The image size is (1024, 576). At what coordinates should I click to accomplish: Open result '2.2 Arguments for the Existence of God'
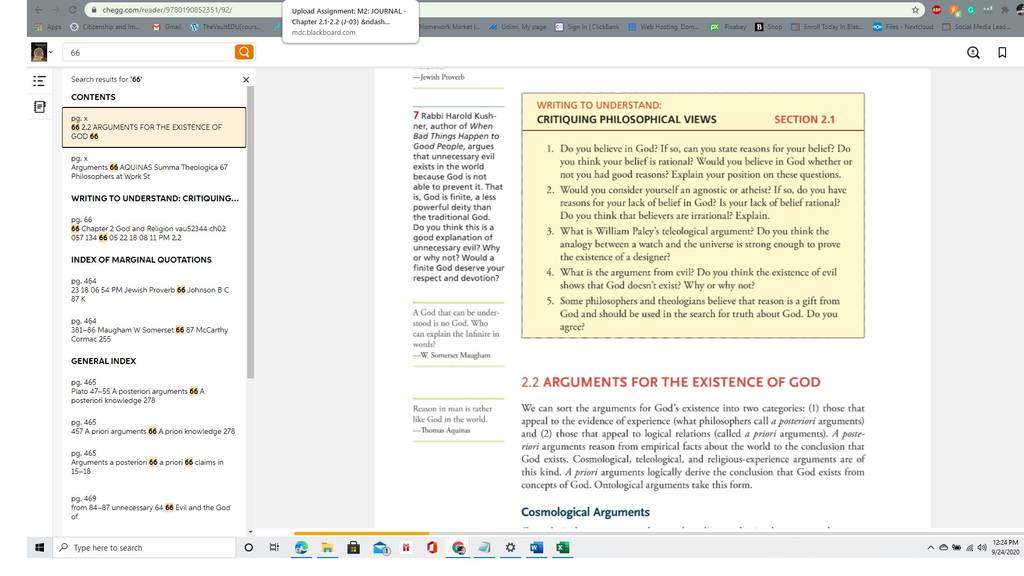coord(154,127)
